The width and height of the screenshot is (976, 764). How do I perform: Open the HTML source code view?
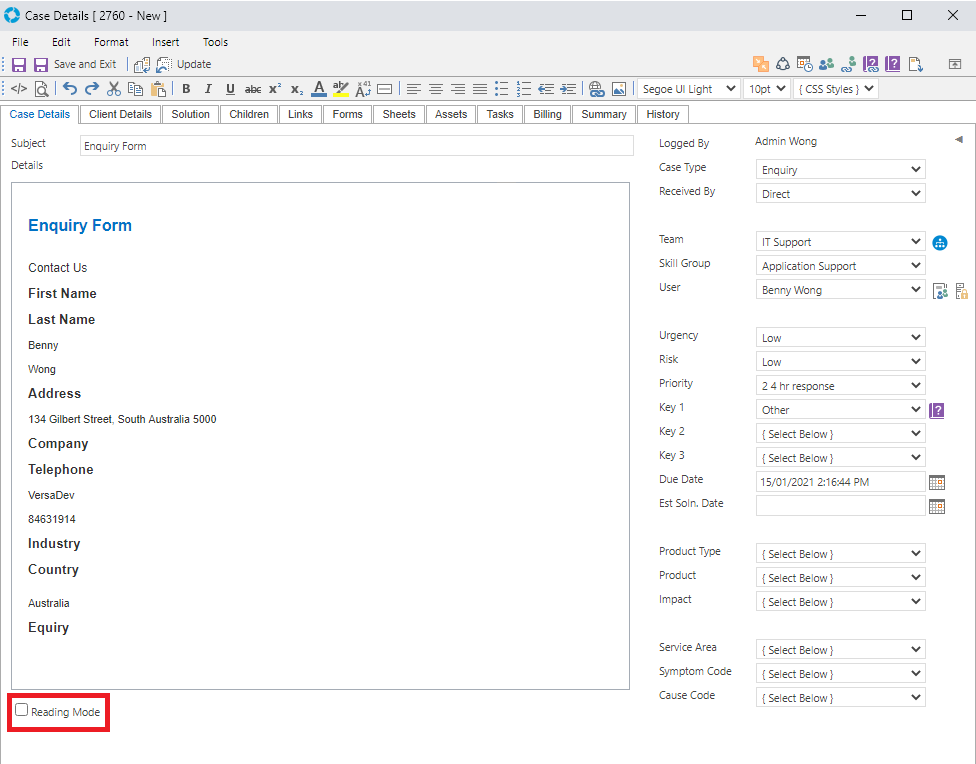pyautogui.click(x=19, y=89)
